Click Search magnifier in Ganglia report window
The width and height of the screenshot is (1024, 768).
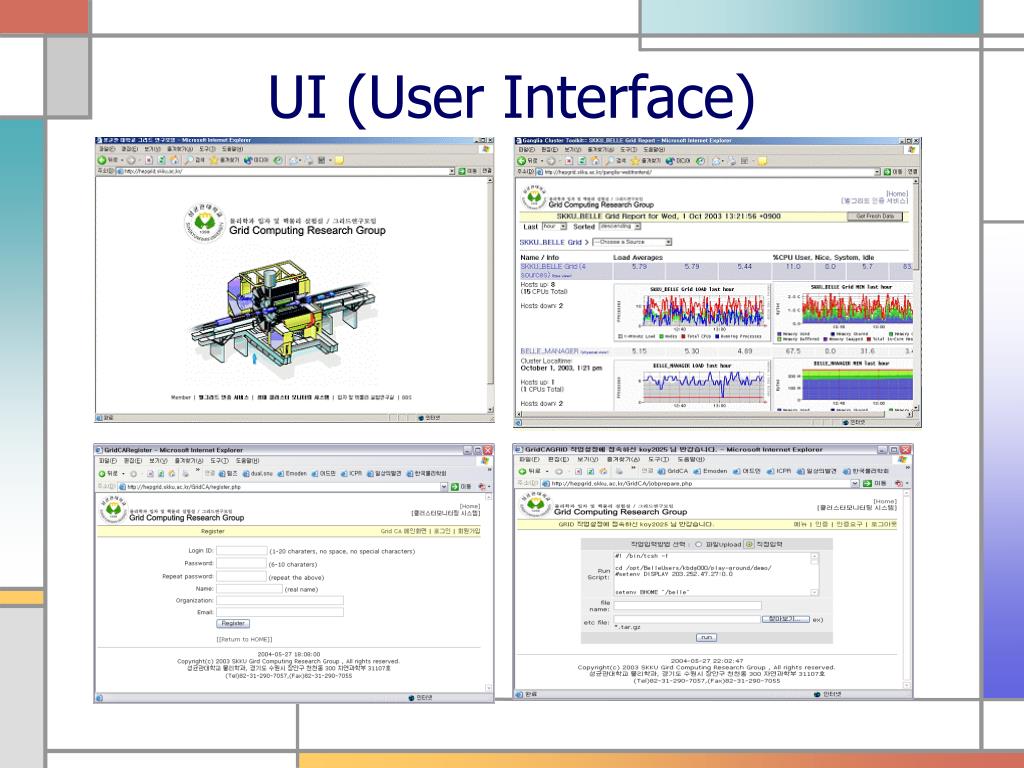(x=609, y=161)
